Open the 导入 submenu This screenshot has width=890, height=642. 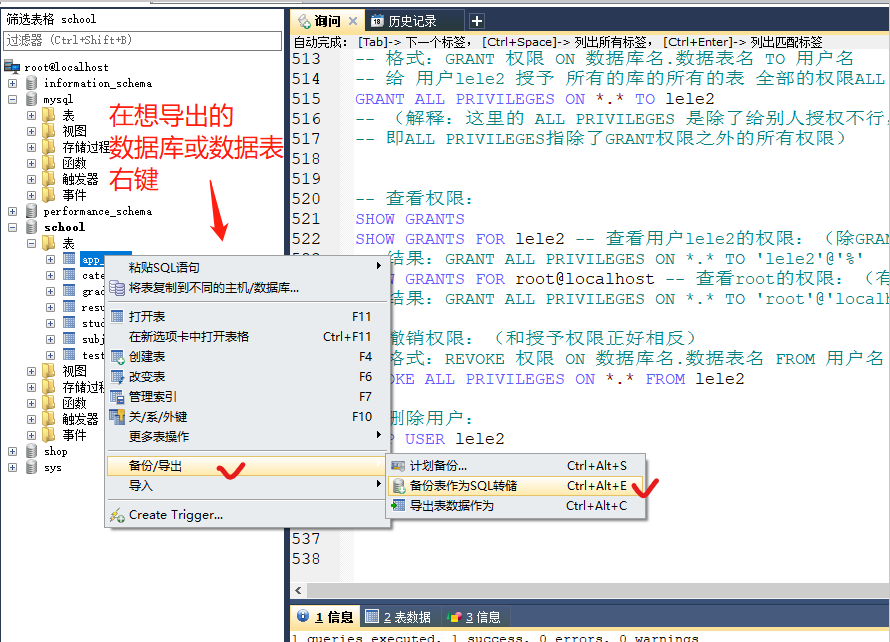point(246,486)
